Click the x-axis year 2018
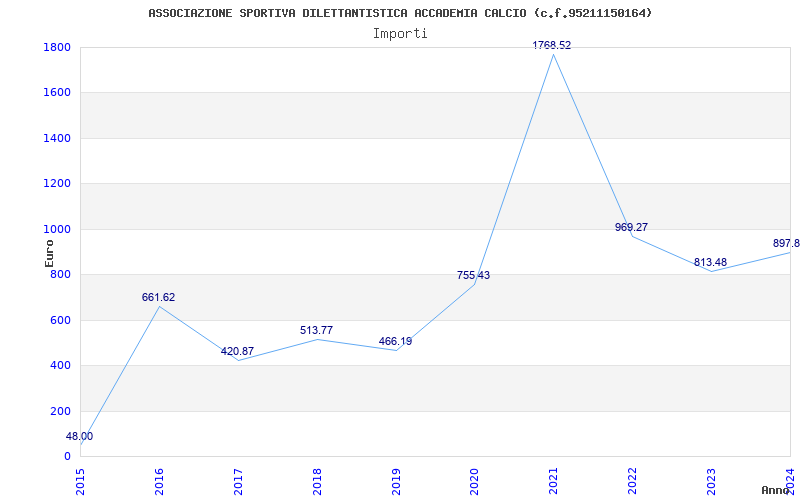The width and height of the screenshot is (800, 500). pyautogui.click(x=317, y=481)
